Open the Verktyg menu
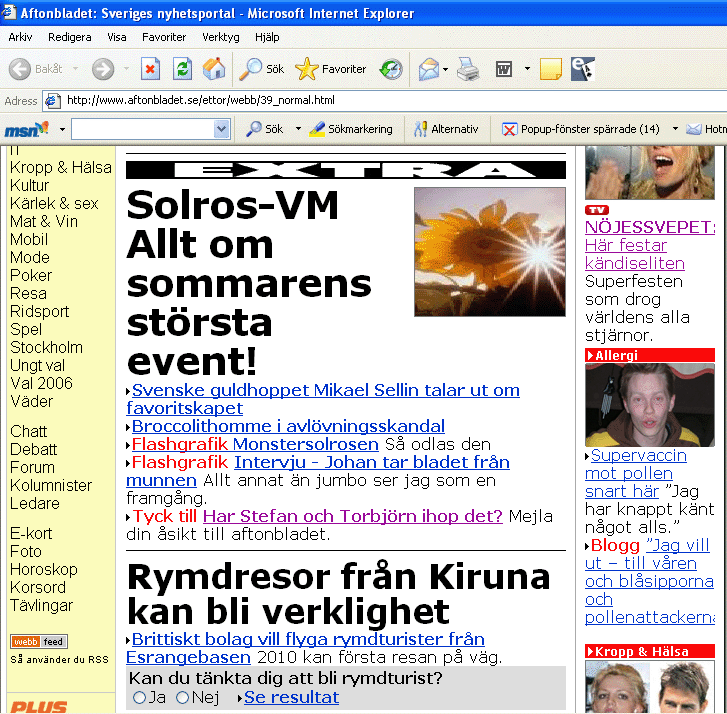This screenshot has width=727, height=714. pyautogui.click(x=221, y=37)
